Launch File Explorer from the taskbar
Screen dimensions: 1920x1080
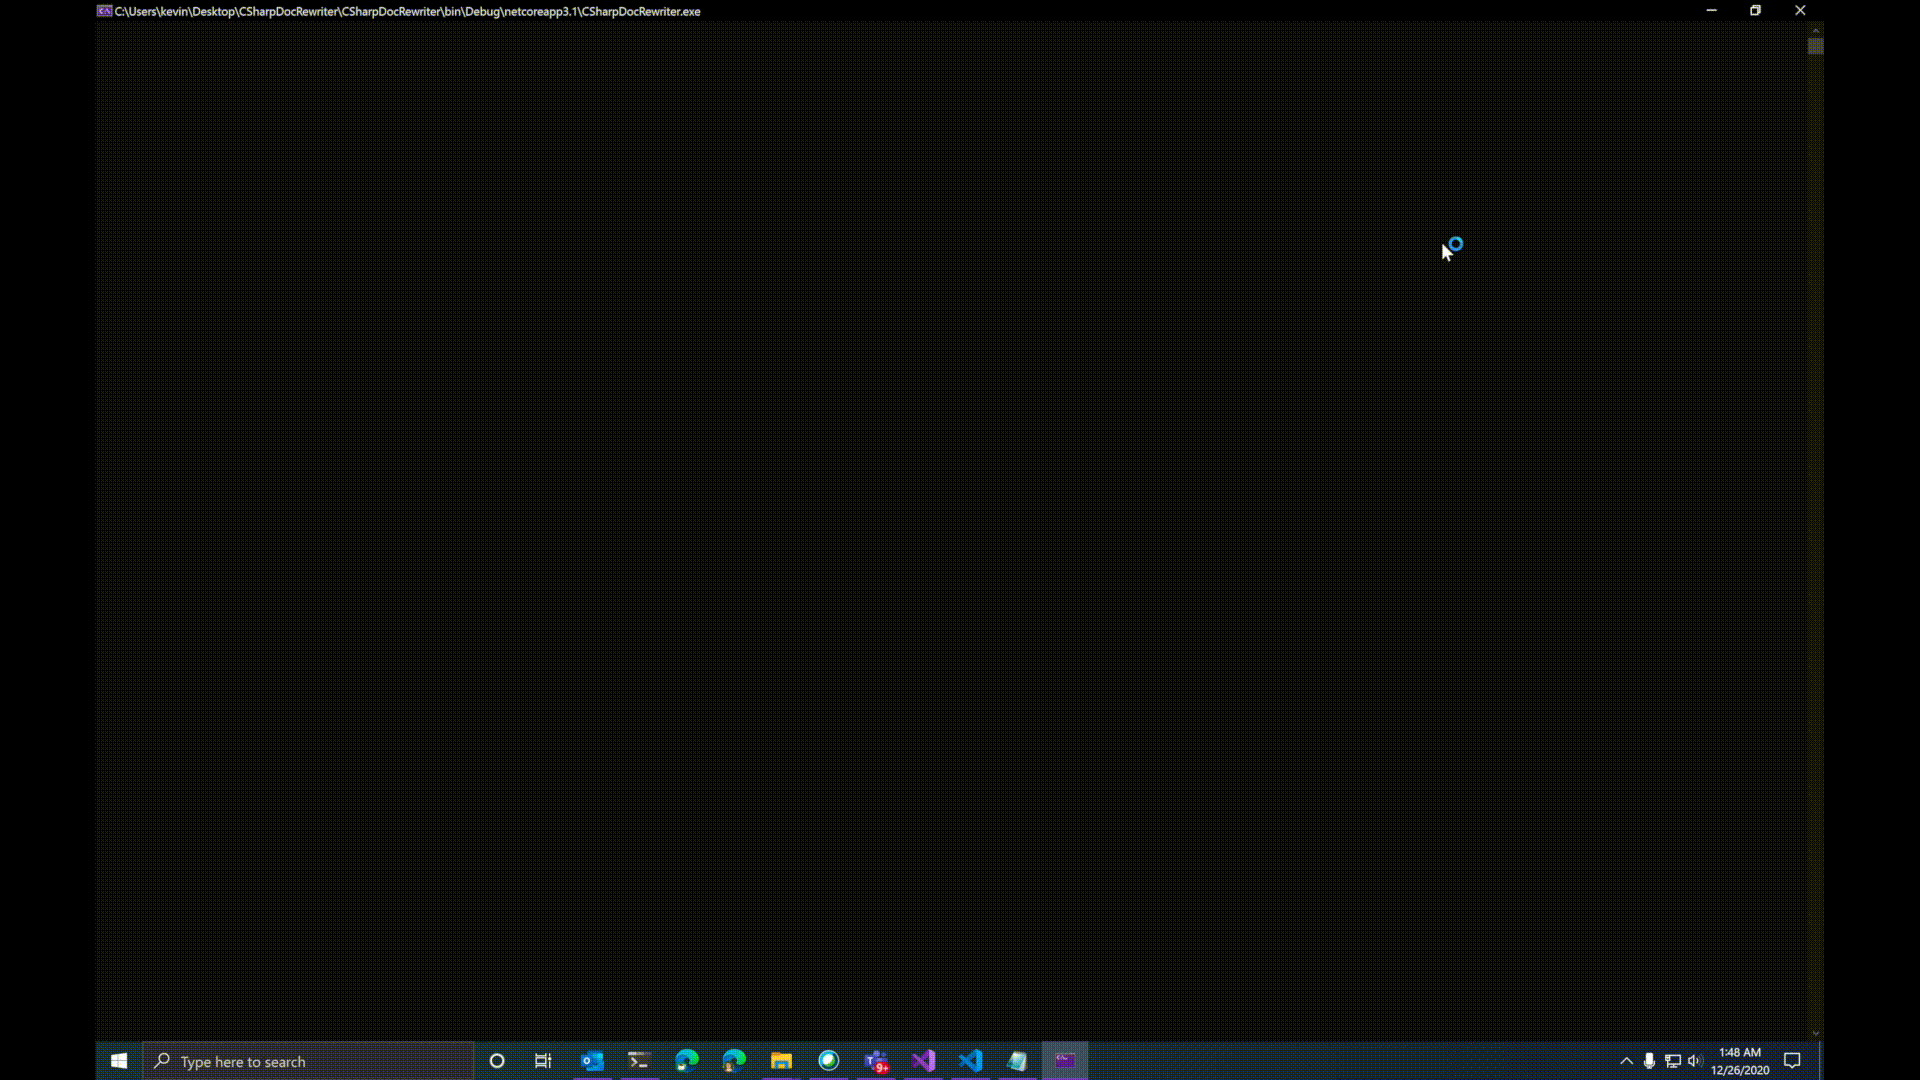click(781, 1061)
